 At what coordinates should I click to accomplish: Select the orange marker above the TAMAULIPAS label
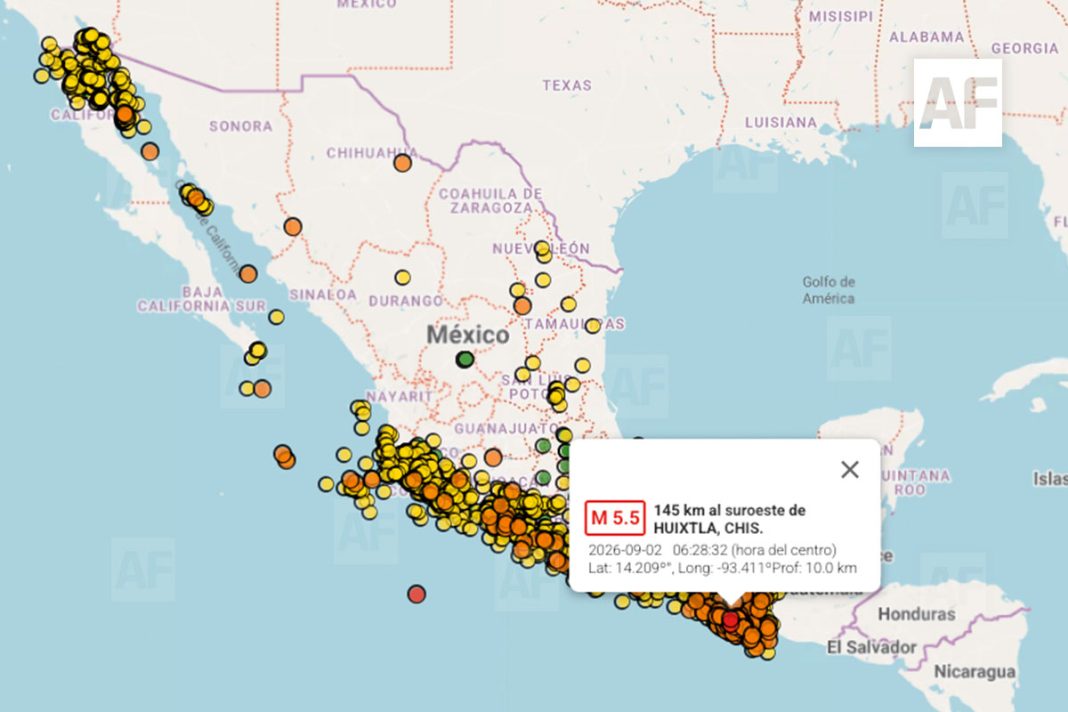(x=522, y=306)
